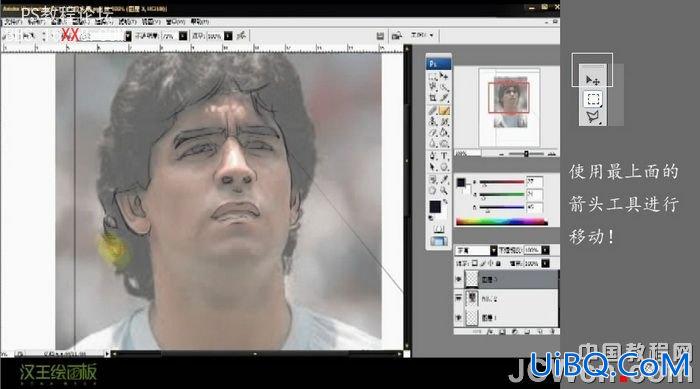Open Adobe Bridge from the options bar

coord(396,36)
